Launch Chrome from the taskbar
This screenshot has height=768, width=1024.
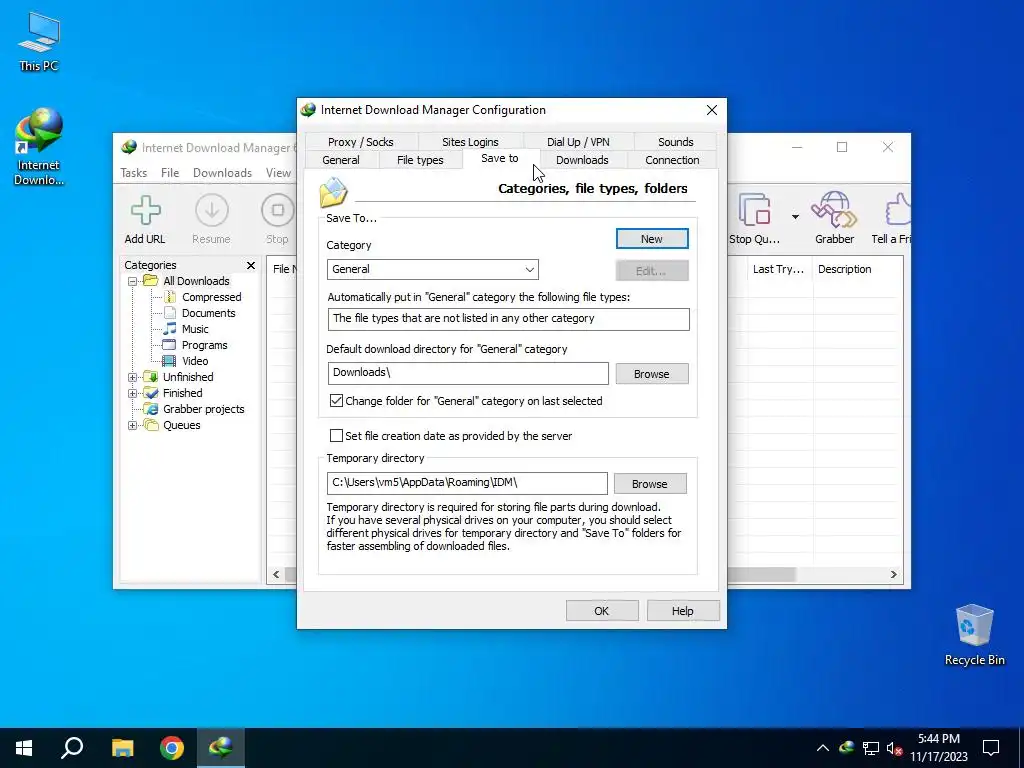coord(172,748)
